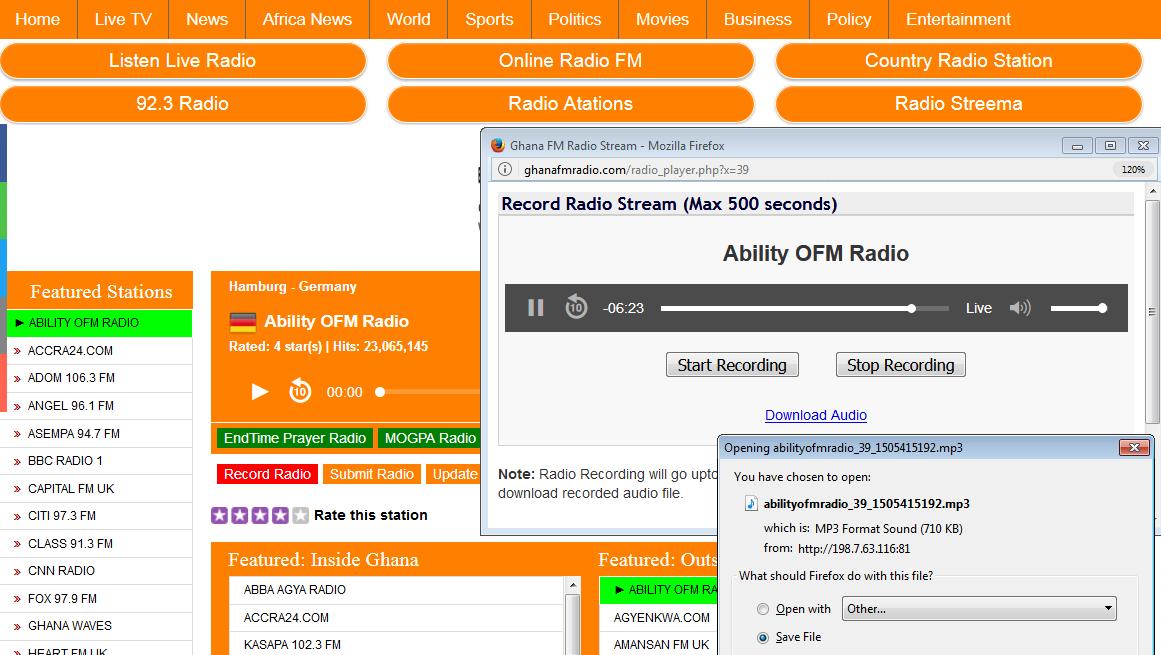Click the first purple rating star

[x=219, y=515]
